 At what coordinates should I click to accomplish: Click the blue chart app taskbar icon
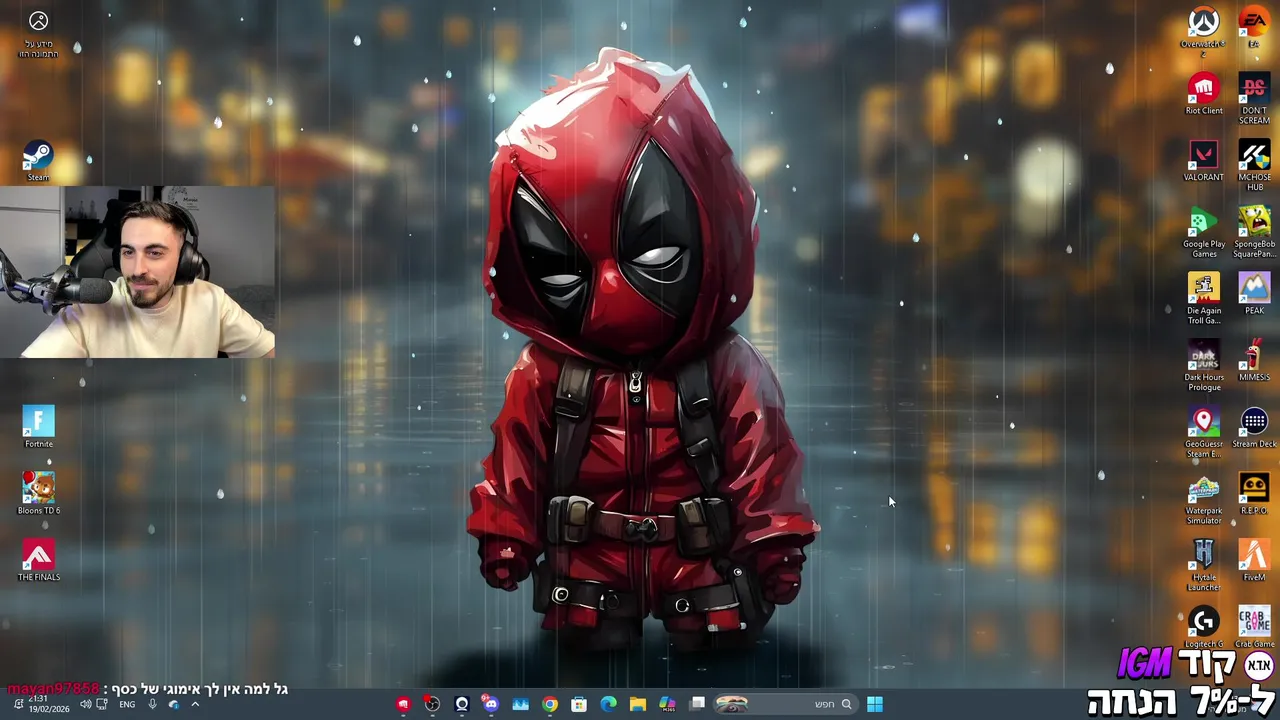520,704
